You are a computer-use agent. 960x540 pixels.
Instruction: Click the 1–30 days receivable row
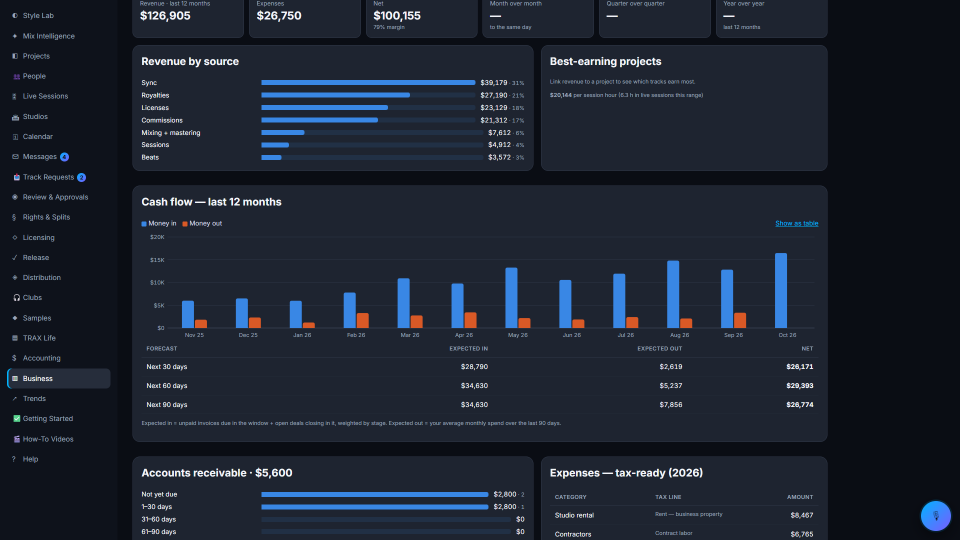click(x=332, y=507)
